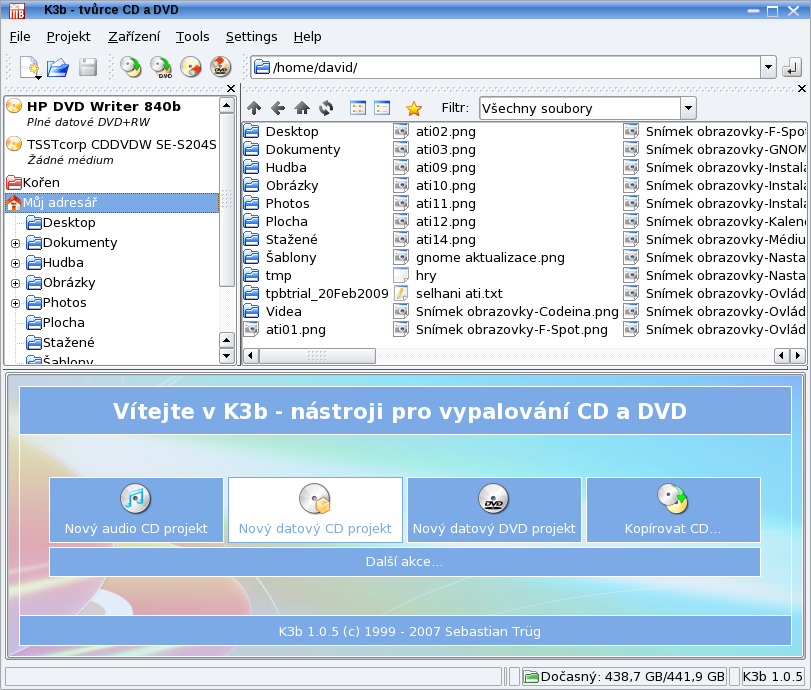Close the folder tree panel
Image resolution: width=811 pixels, height=690 pixels.
[231, 88]
